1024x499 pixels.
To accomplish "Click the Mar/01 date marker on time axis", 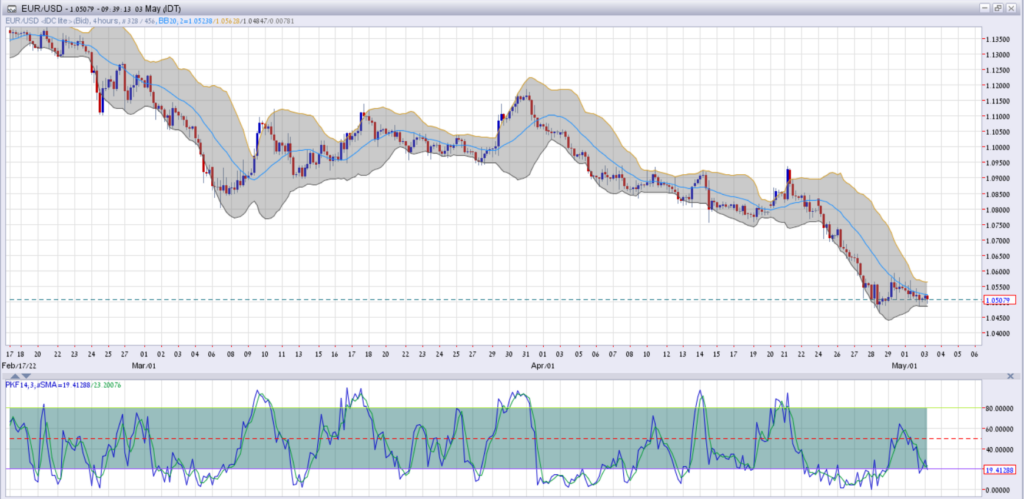I will point(147,366).
